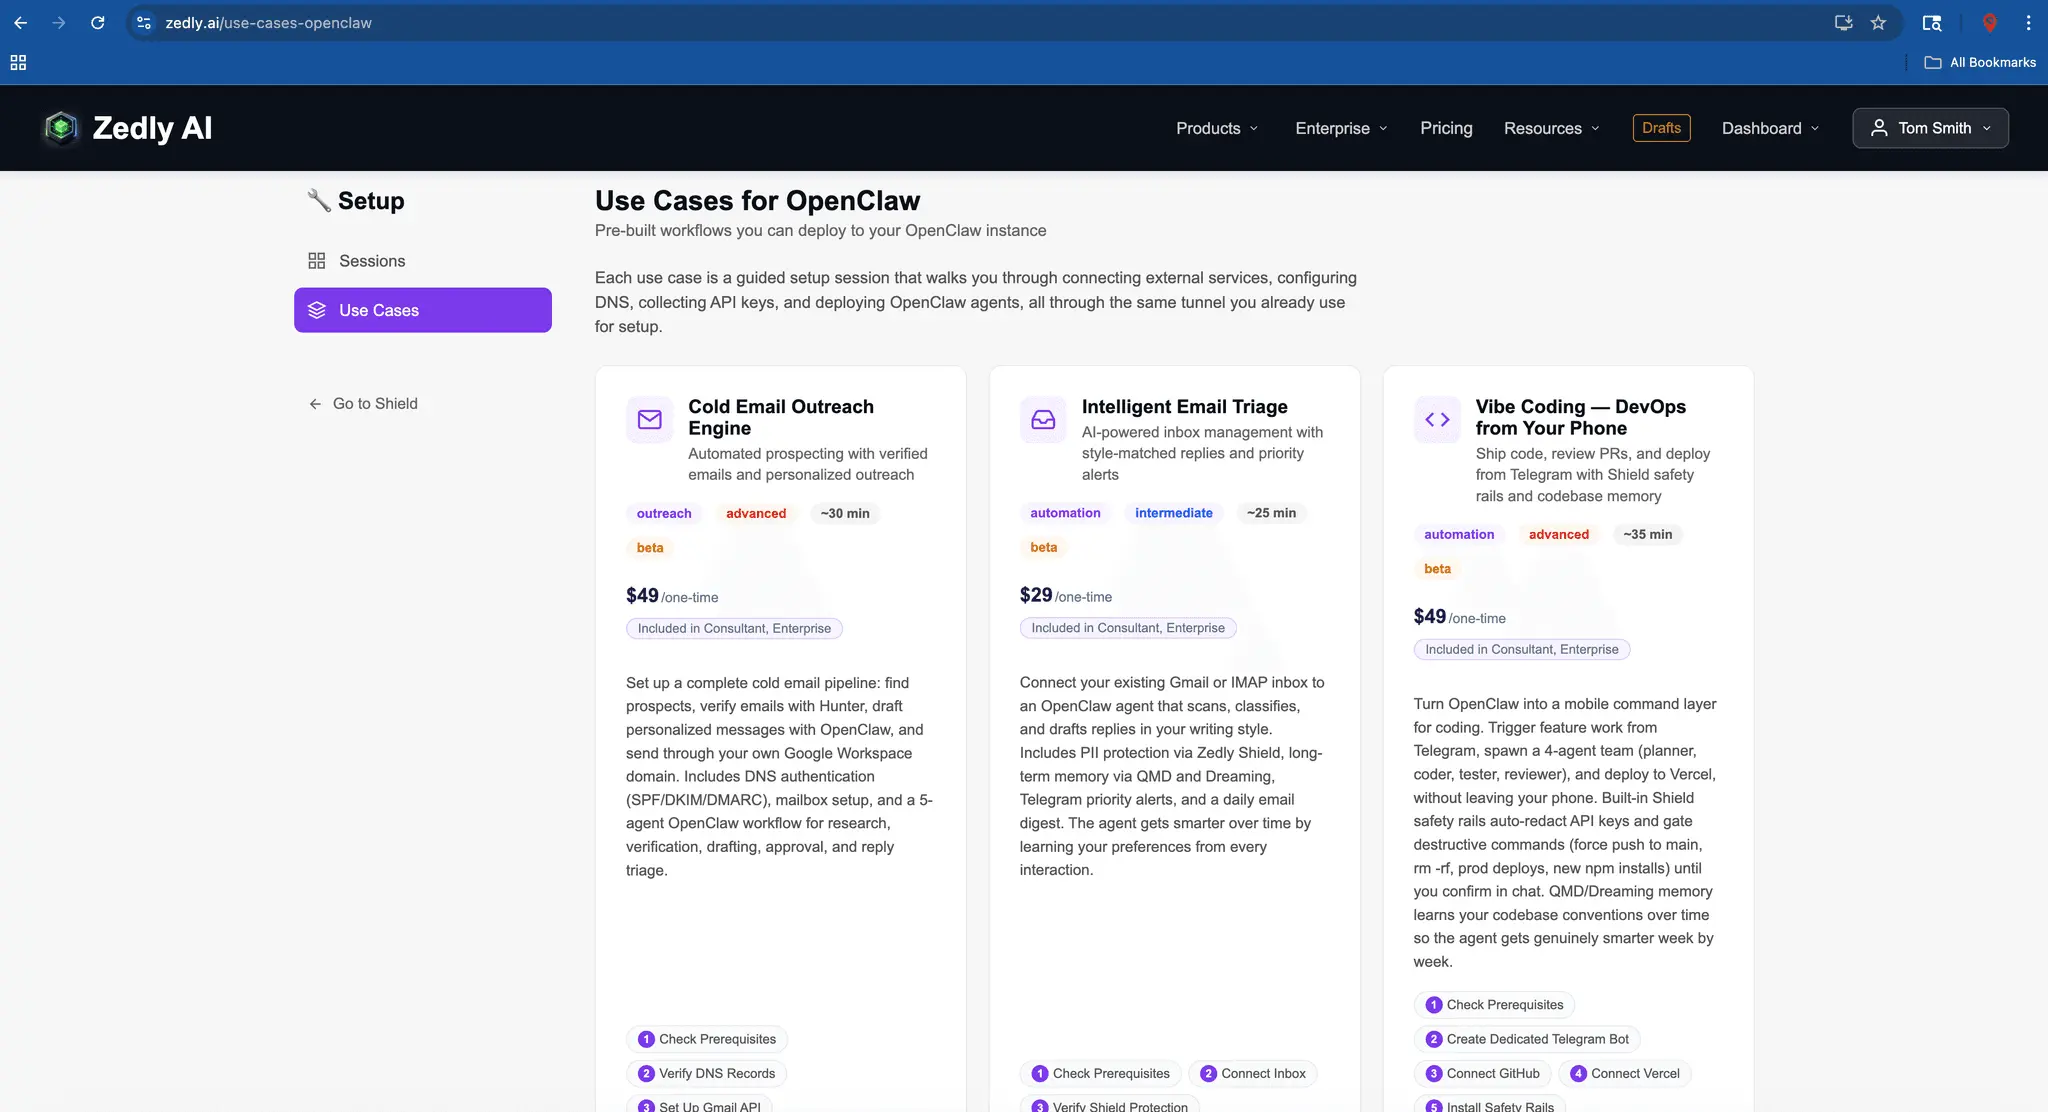Open the Cold Email Outreach Engine title
Viewport: 2048px width, 1112px height.
point(781,417)
